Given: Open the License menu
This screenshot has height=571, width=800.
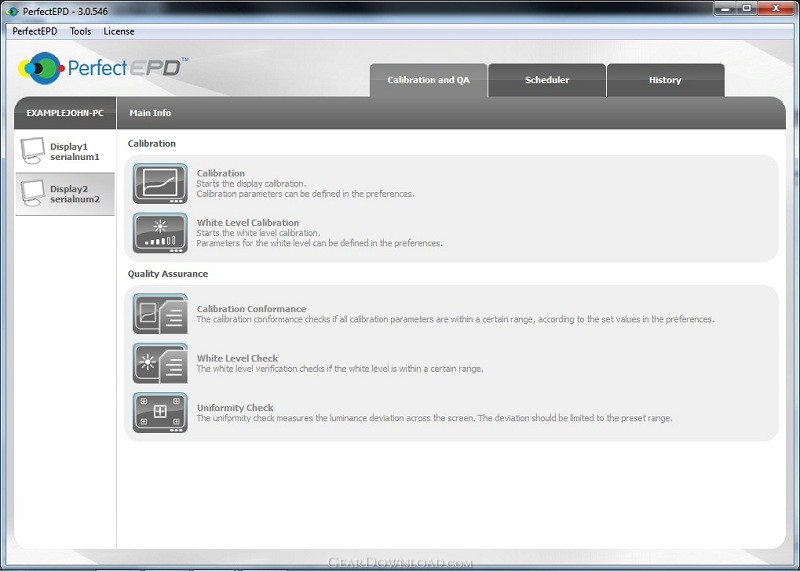Looking at the screenshot, I should click(x=119, y=31).
